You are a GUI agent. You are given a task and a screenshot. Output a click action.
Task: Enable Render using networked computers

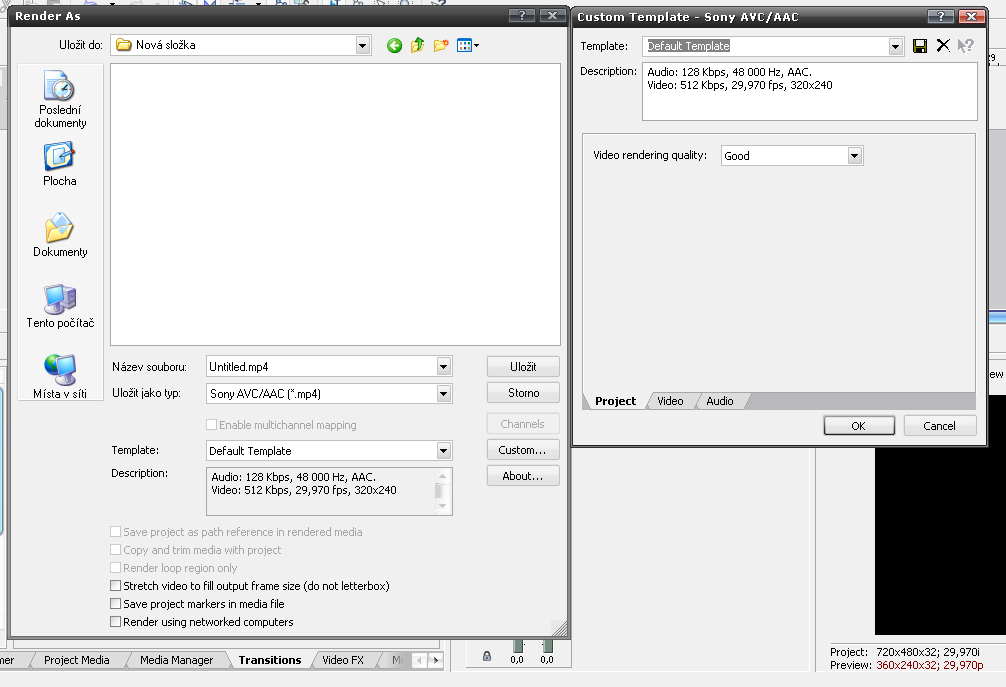115,622
